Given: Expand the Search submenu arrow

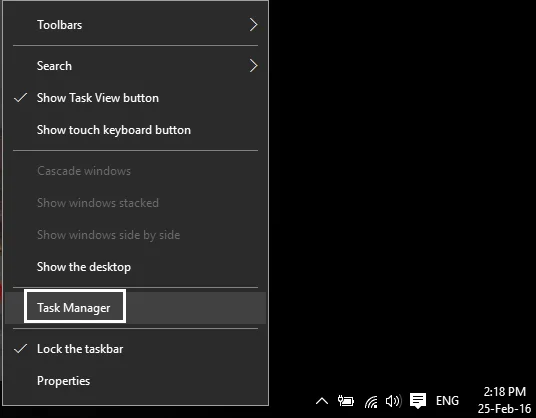Looking at the screenshot, I should (253, 66).
